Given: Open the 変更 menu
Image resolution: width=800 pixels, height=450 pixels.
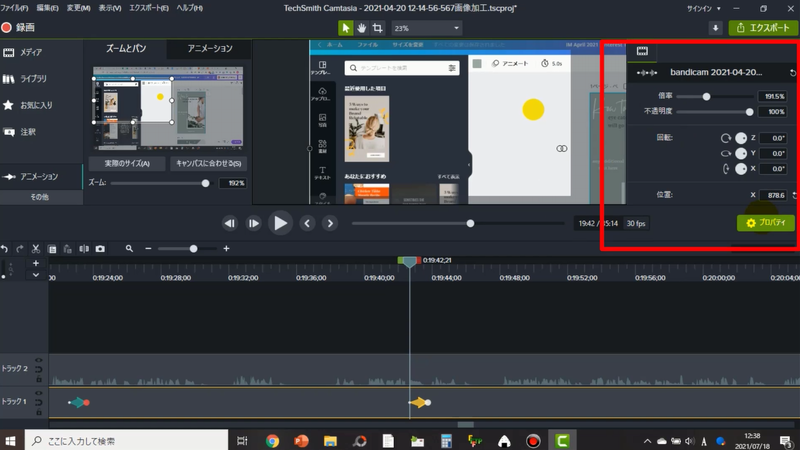Looking at the screenshot, I should click(78, 8).
